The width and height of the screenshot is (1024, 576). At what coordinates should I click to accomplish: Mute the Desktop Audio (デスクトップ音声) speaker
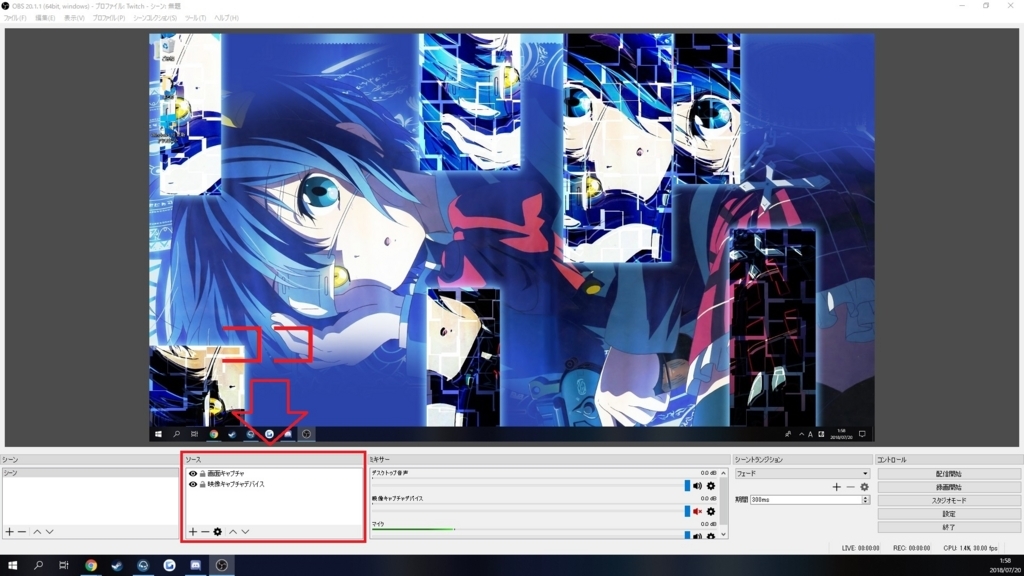[697, 486]
